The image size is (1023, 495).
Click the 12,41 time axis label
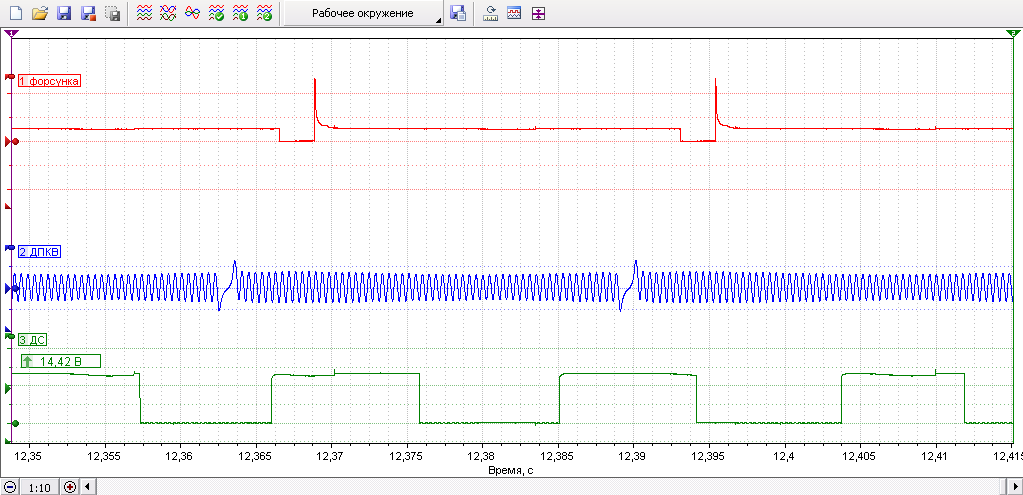(x=936, y=455)
